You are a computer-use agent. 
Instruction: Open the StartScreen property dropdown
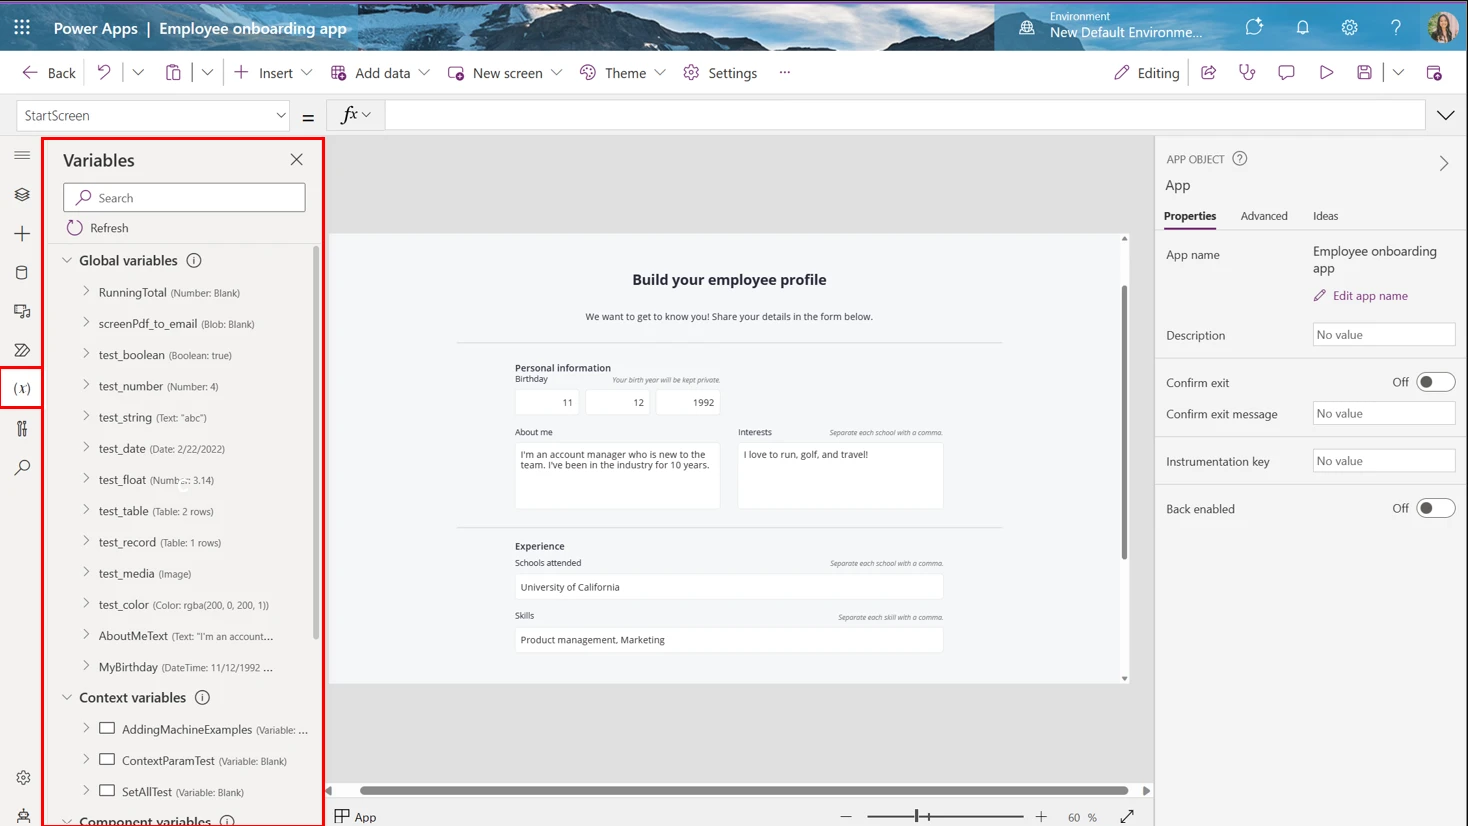(281, 115)
